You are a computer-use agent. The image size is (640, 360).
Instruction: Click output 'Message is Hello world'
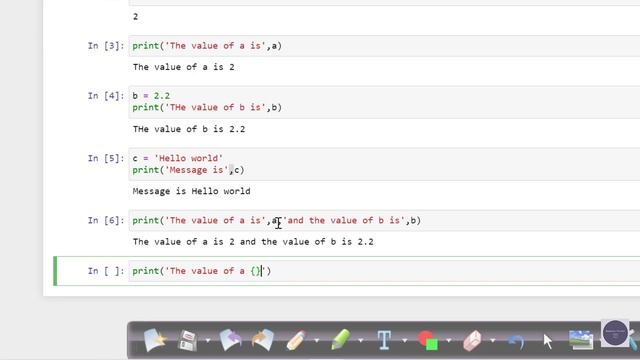(191, 191)
